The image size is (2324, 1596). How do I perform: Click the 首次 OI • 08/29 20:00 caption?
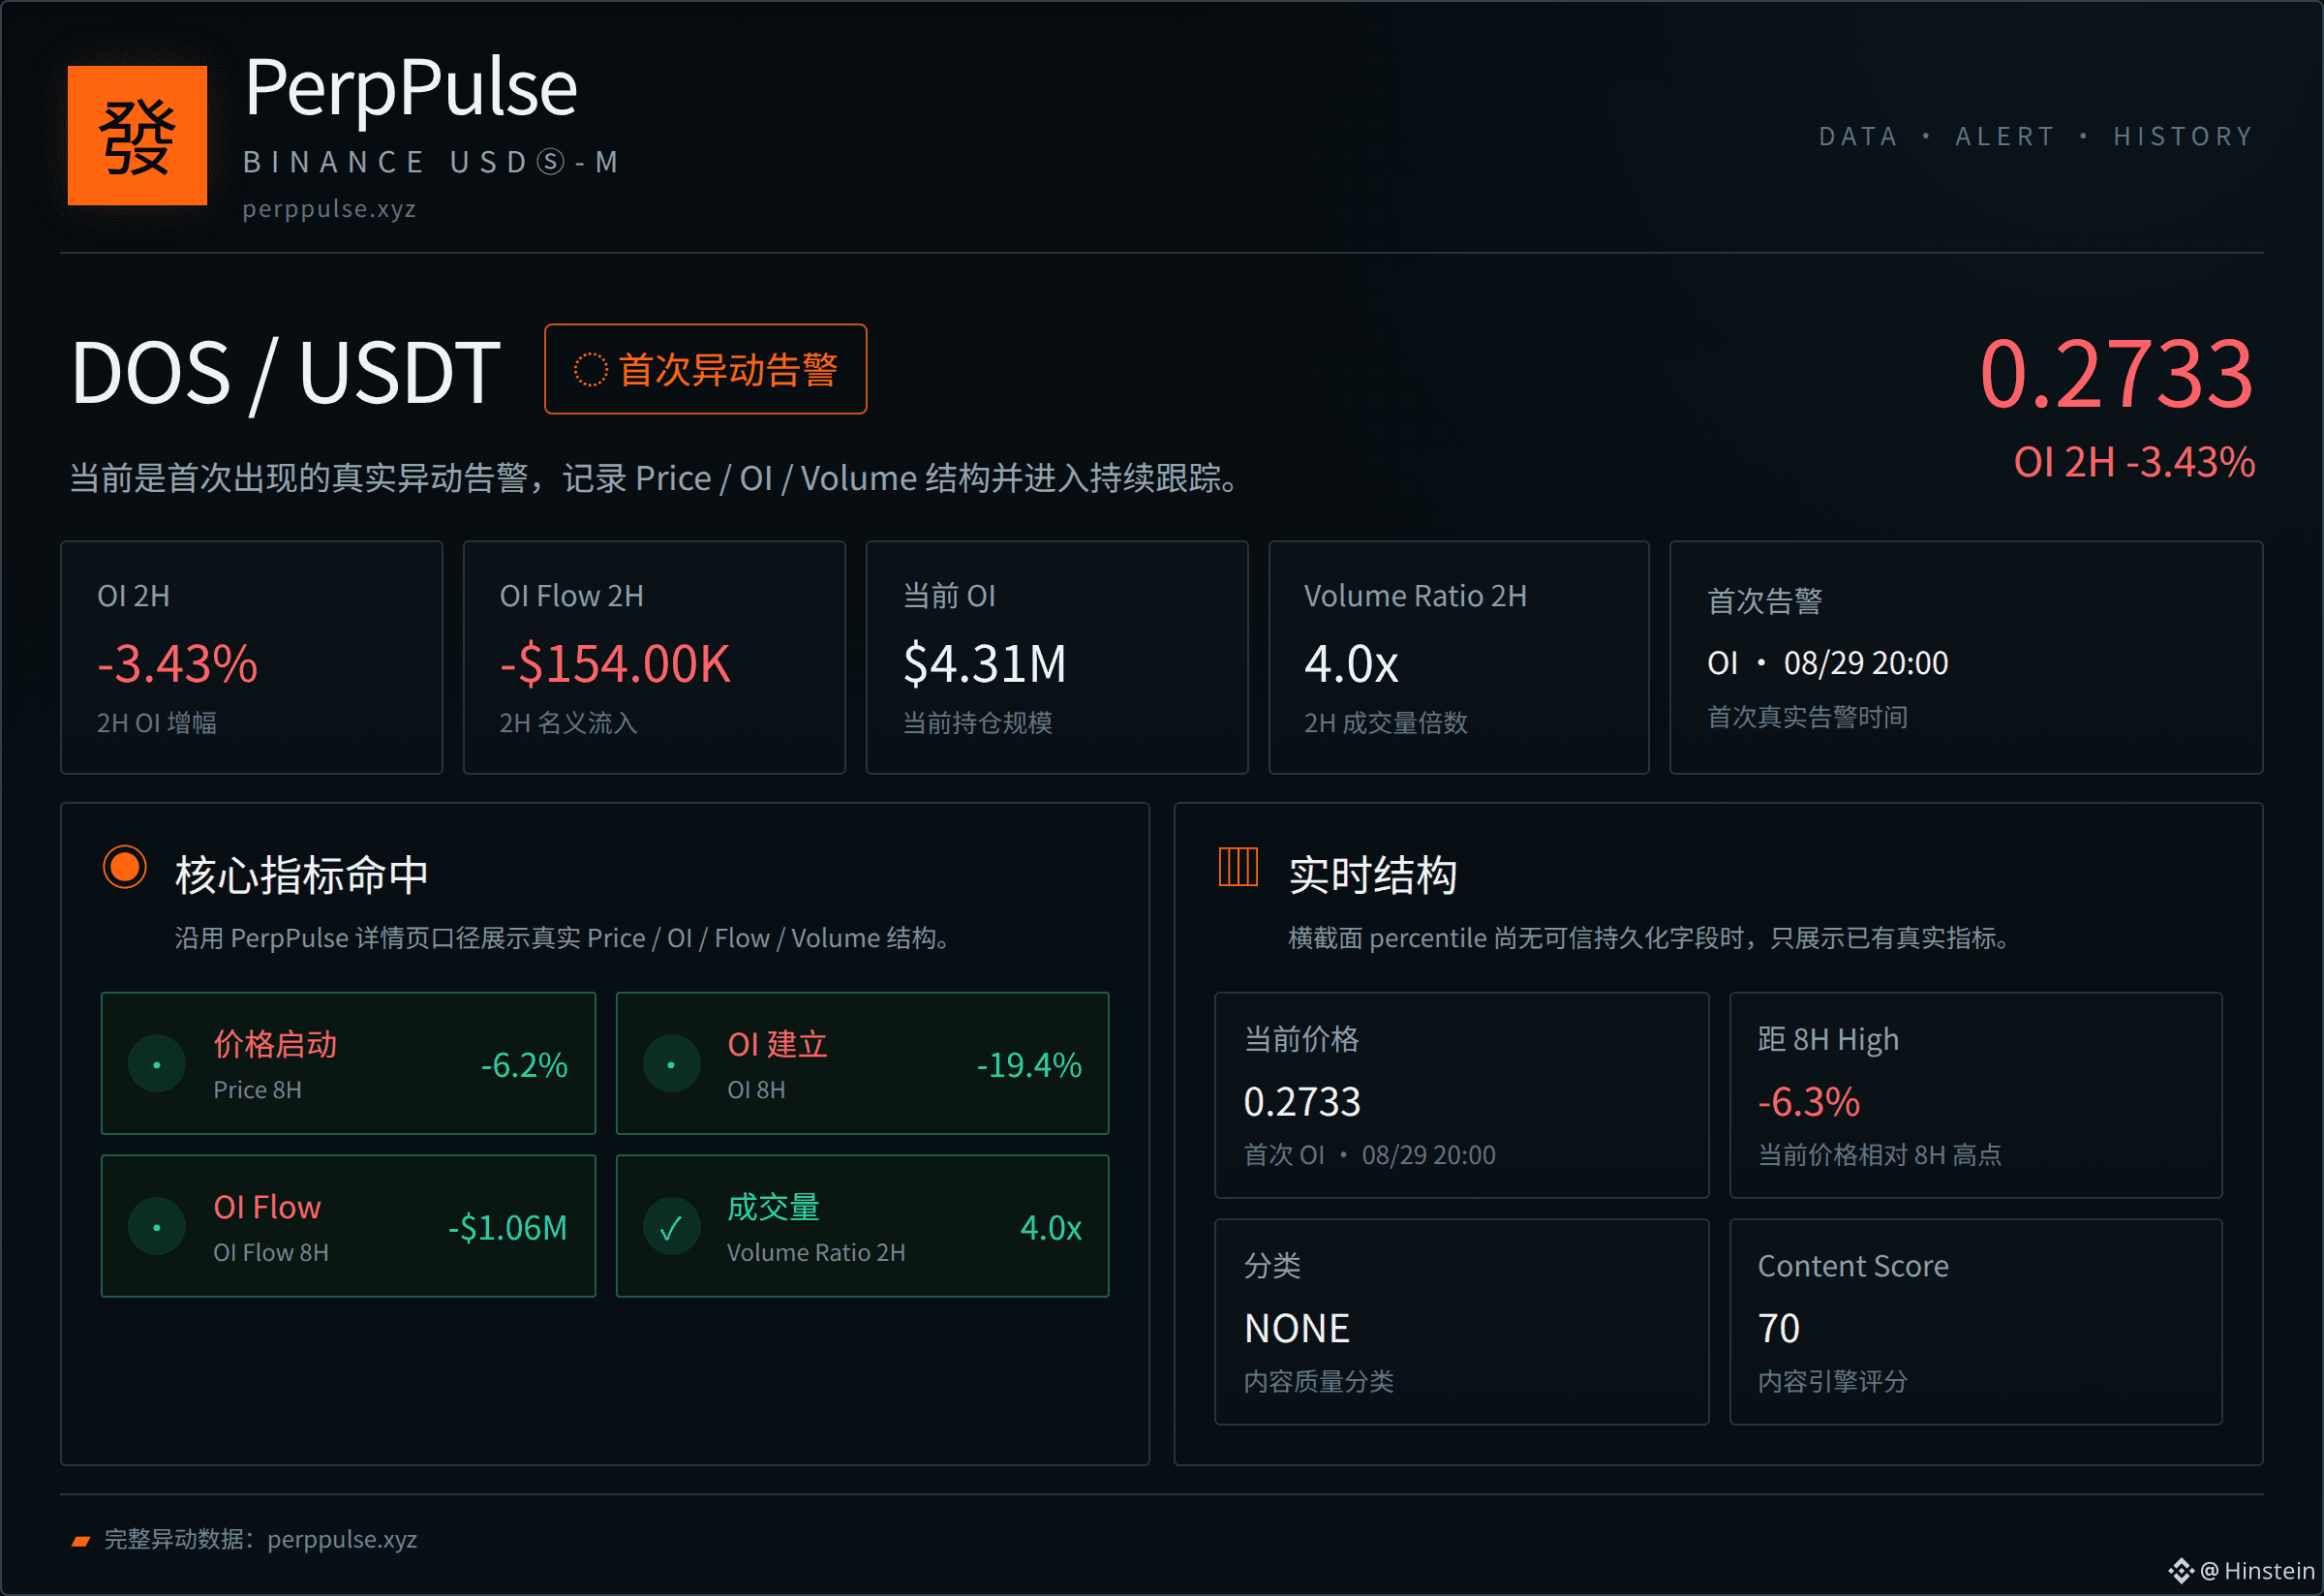1369,1155
